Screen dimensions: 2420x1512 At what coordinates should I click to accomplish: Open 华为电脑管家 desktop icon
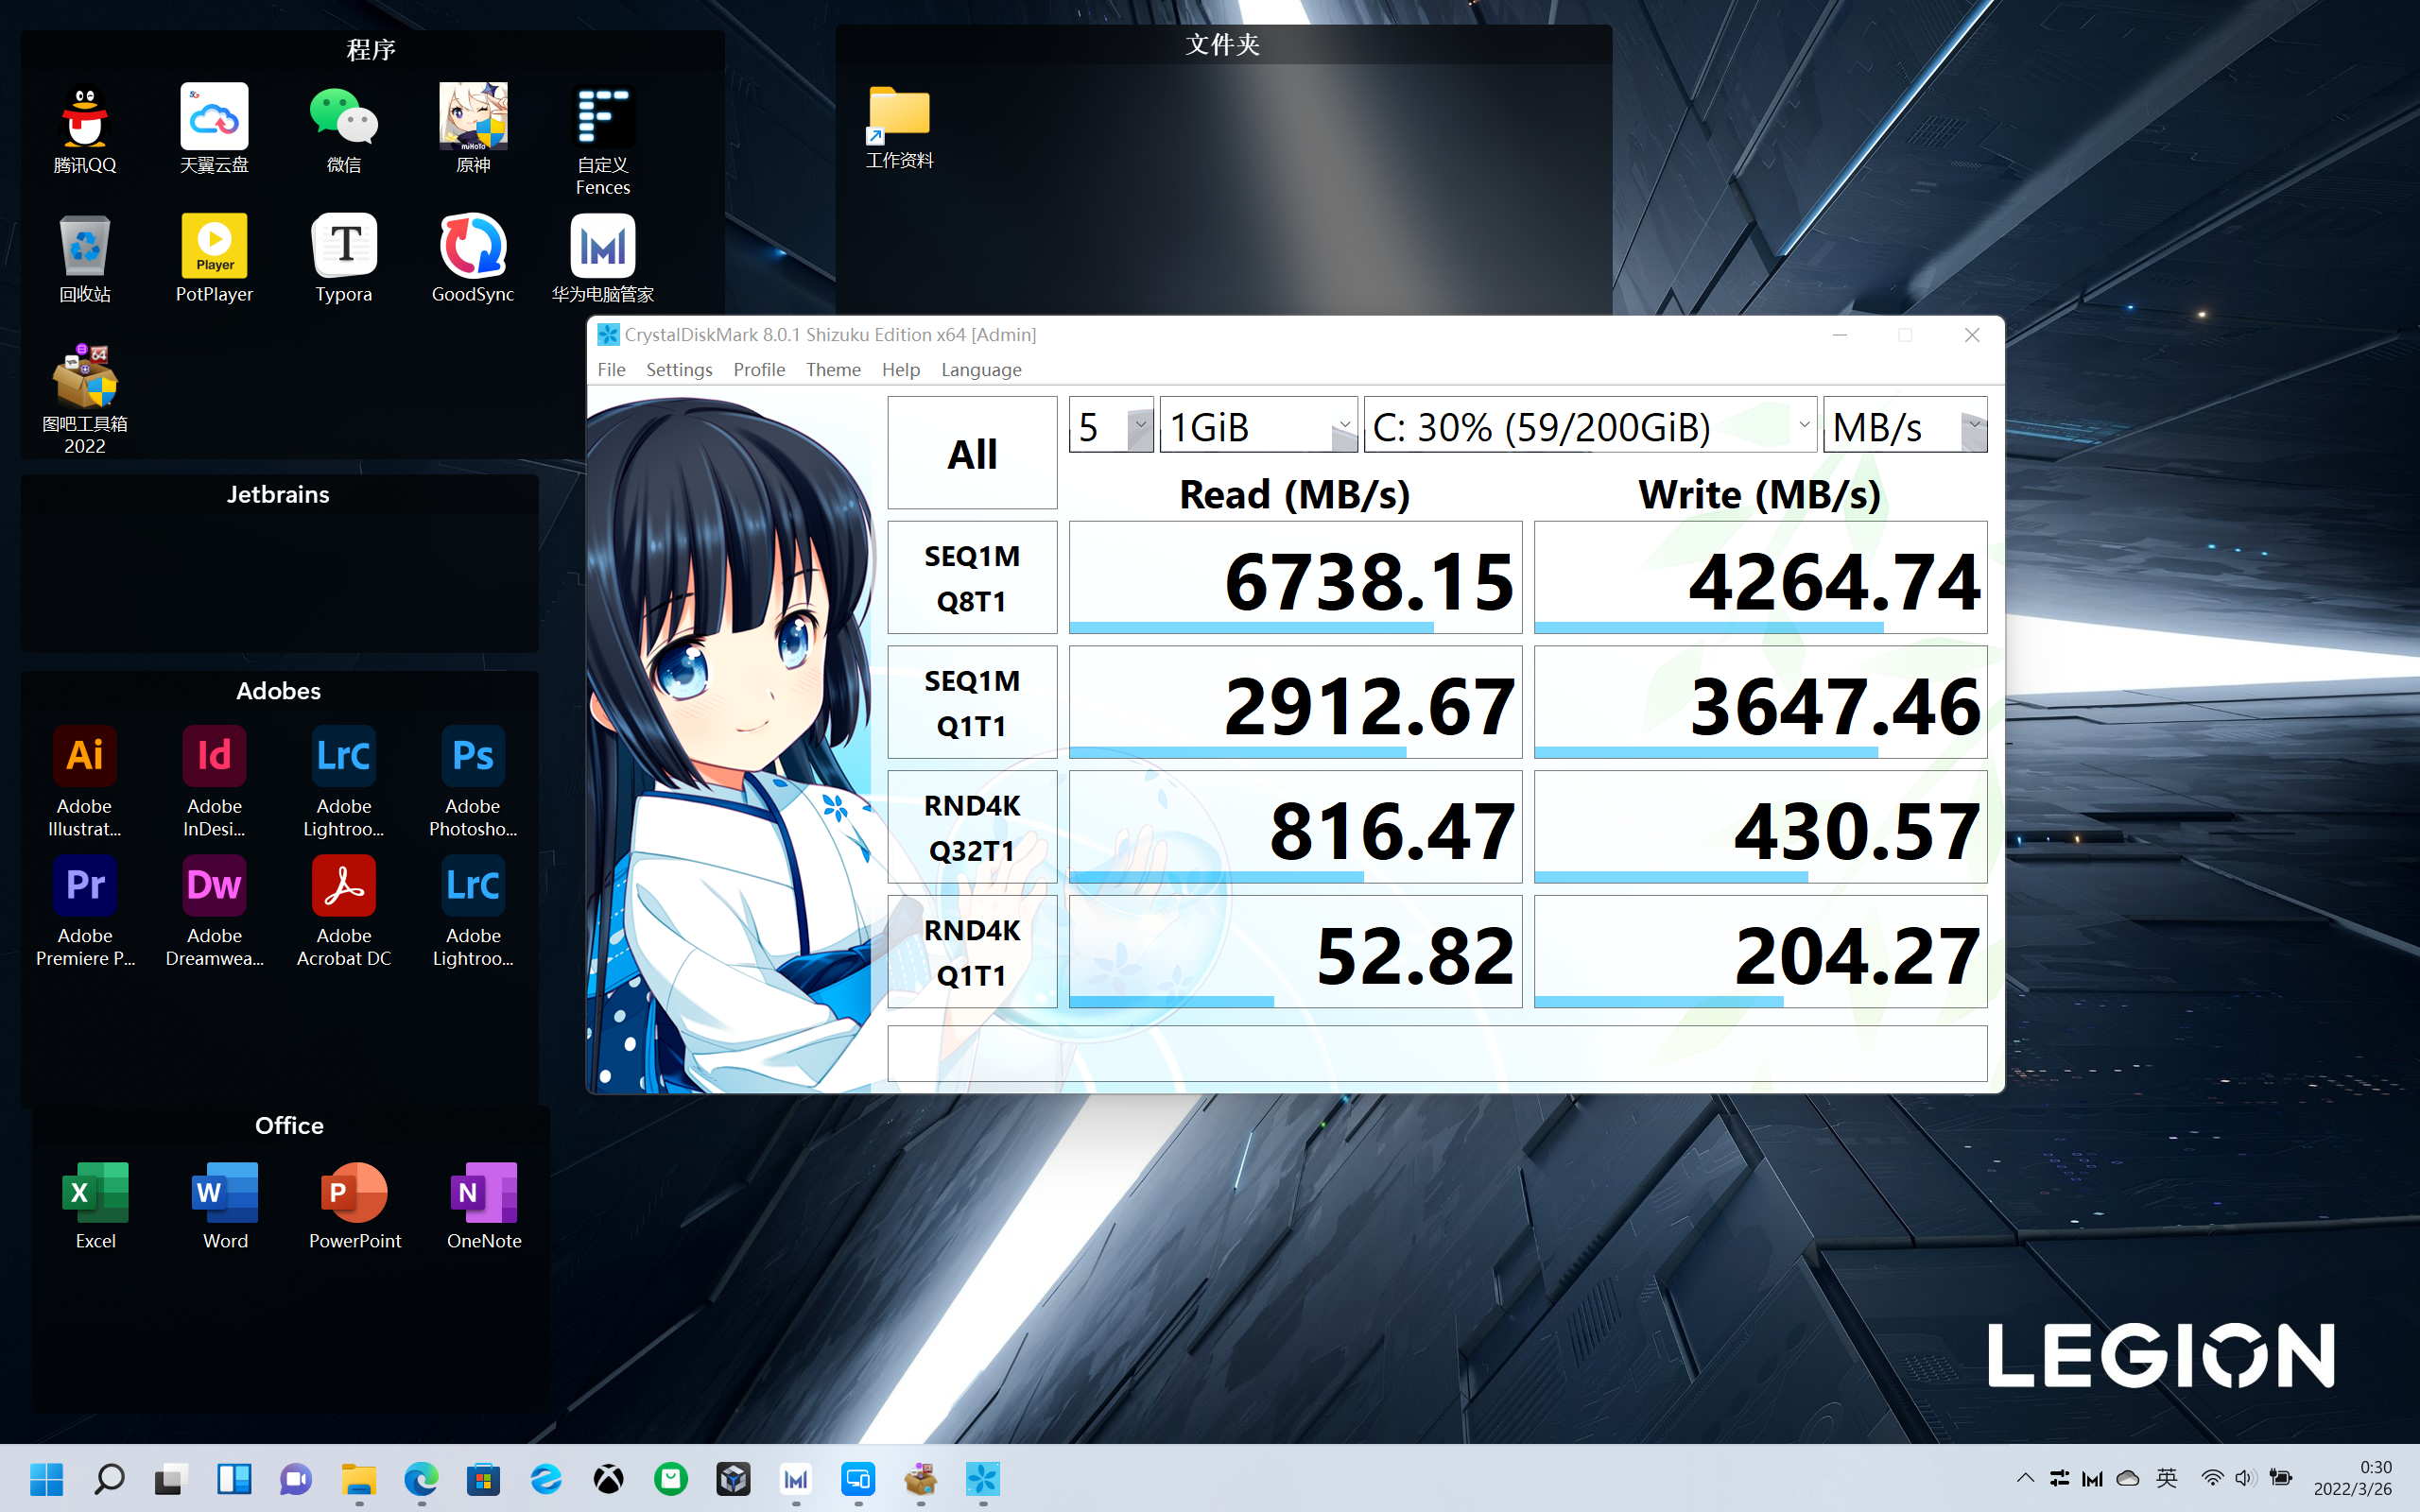coord(603,259)
